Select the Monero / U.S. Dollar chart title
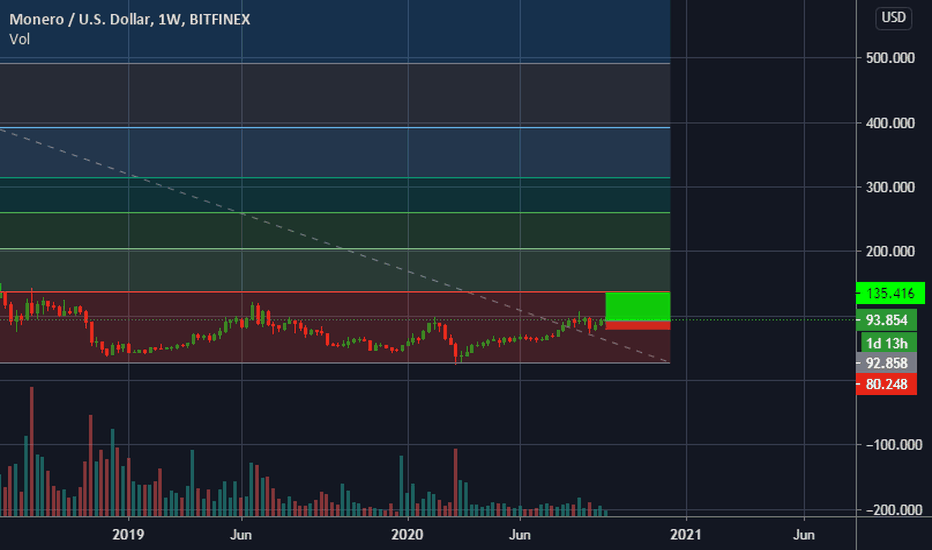The width and height of the screenshot is (932, 550). [130, 19]
